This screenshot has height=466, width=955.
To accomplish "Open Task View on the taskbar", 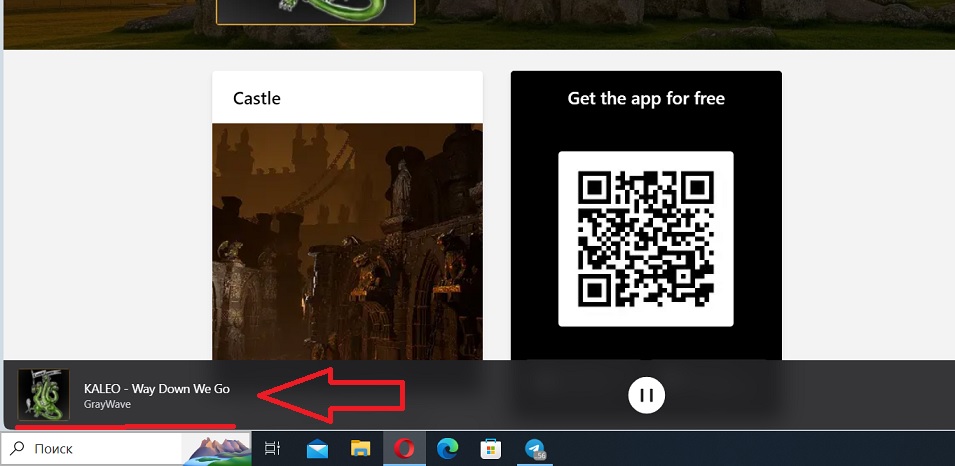I will [x=272, y=450].
